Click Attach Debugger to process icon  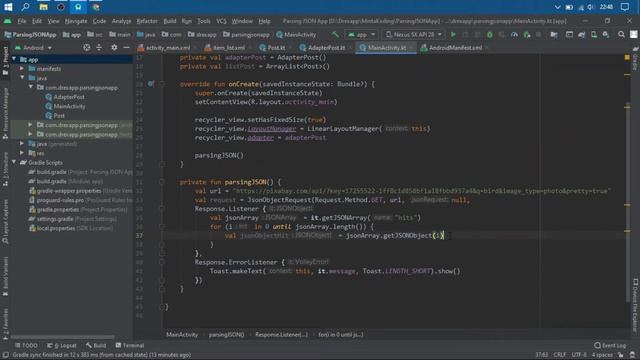pyautogui.click(x=527, y=35)
